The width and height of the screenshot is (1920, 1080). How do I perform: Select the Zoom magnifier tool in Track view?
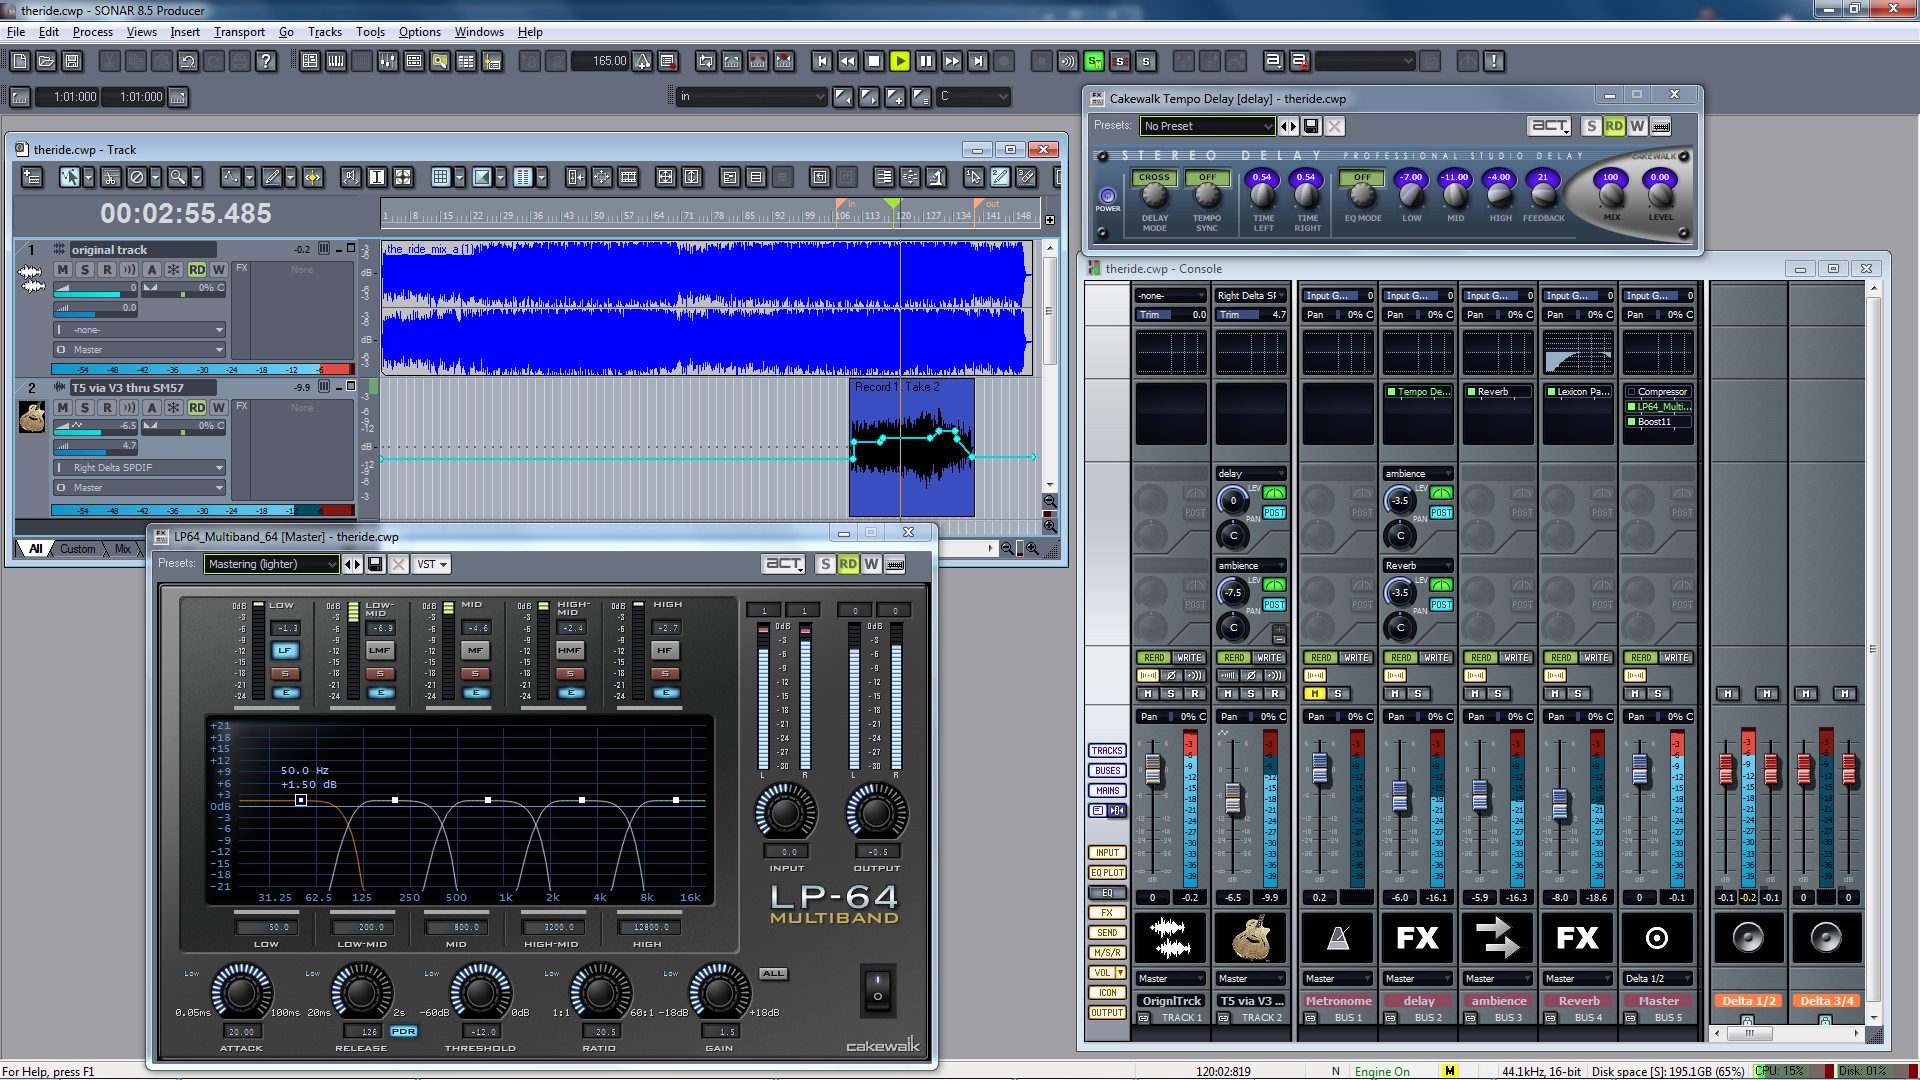click(x=177, y=177)
